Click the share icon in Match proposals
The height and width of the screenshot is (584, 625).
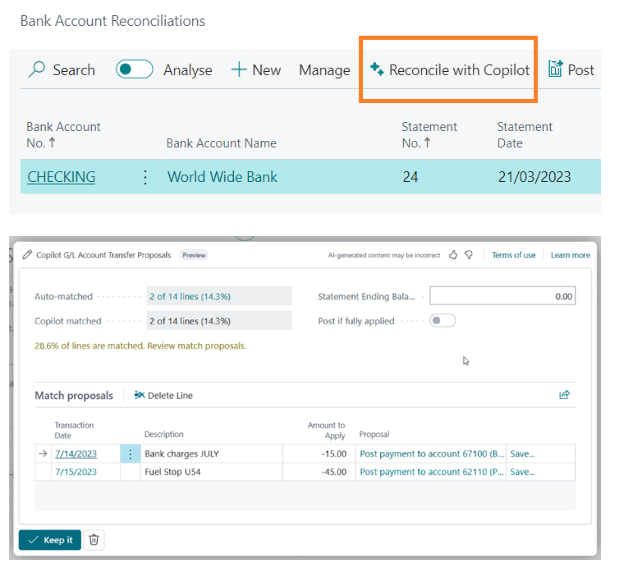click(x=564, y=395)
